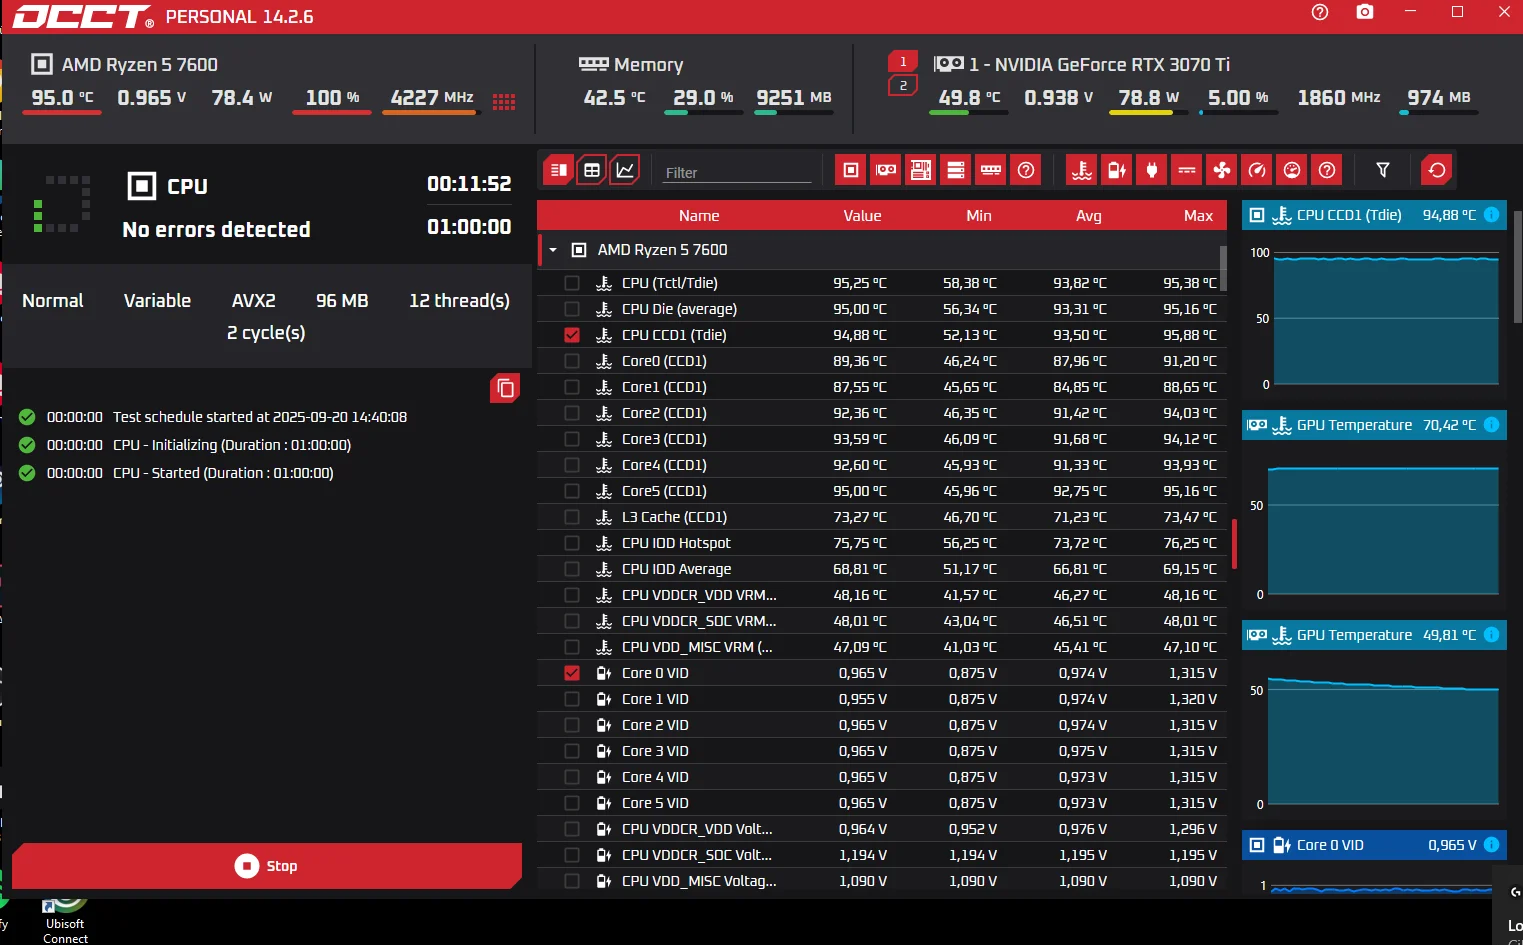This screenshot has width=1523, height=945.
Task: Toggle the CPU sensor filter icon
Action: pyautogui.click(x=851, y=170)
